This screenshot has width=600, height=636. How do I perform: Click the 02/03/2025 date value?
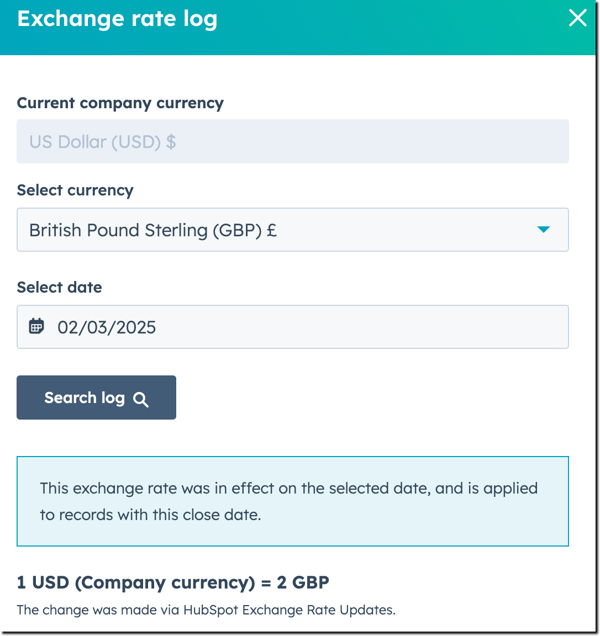[x=106, y=327]
